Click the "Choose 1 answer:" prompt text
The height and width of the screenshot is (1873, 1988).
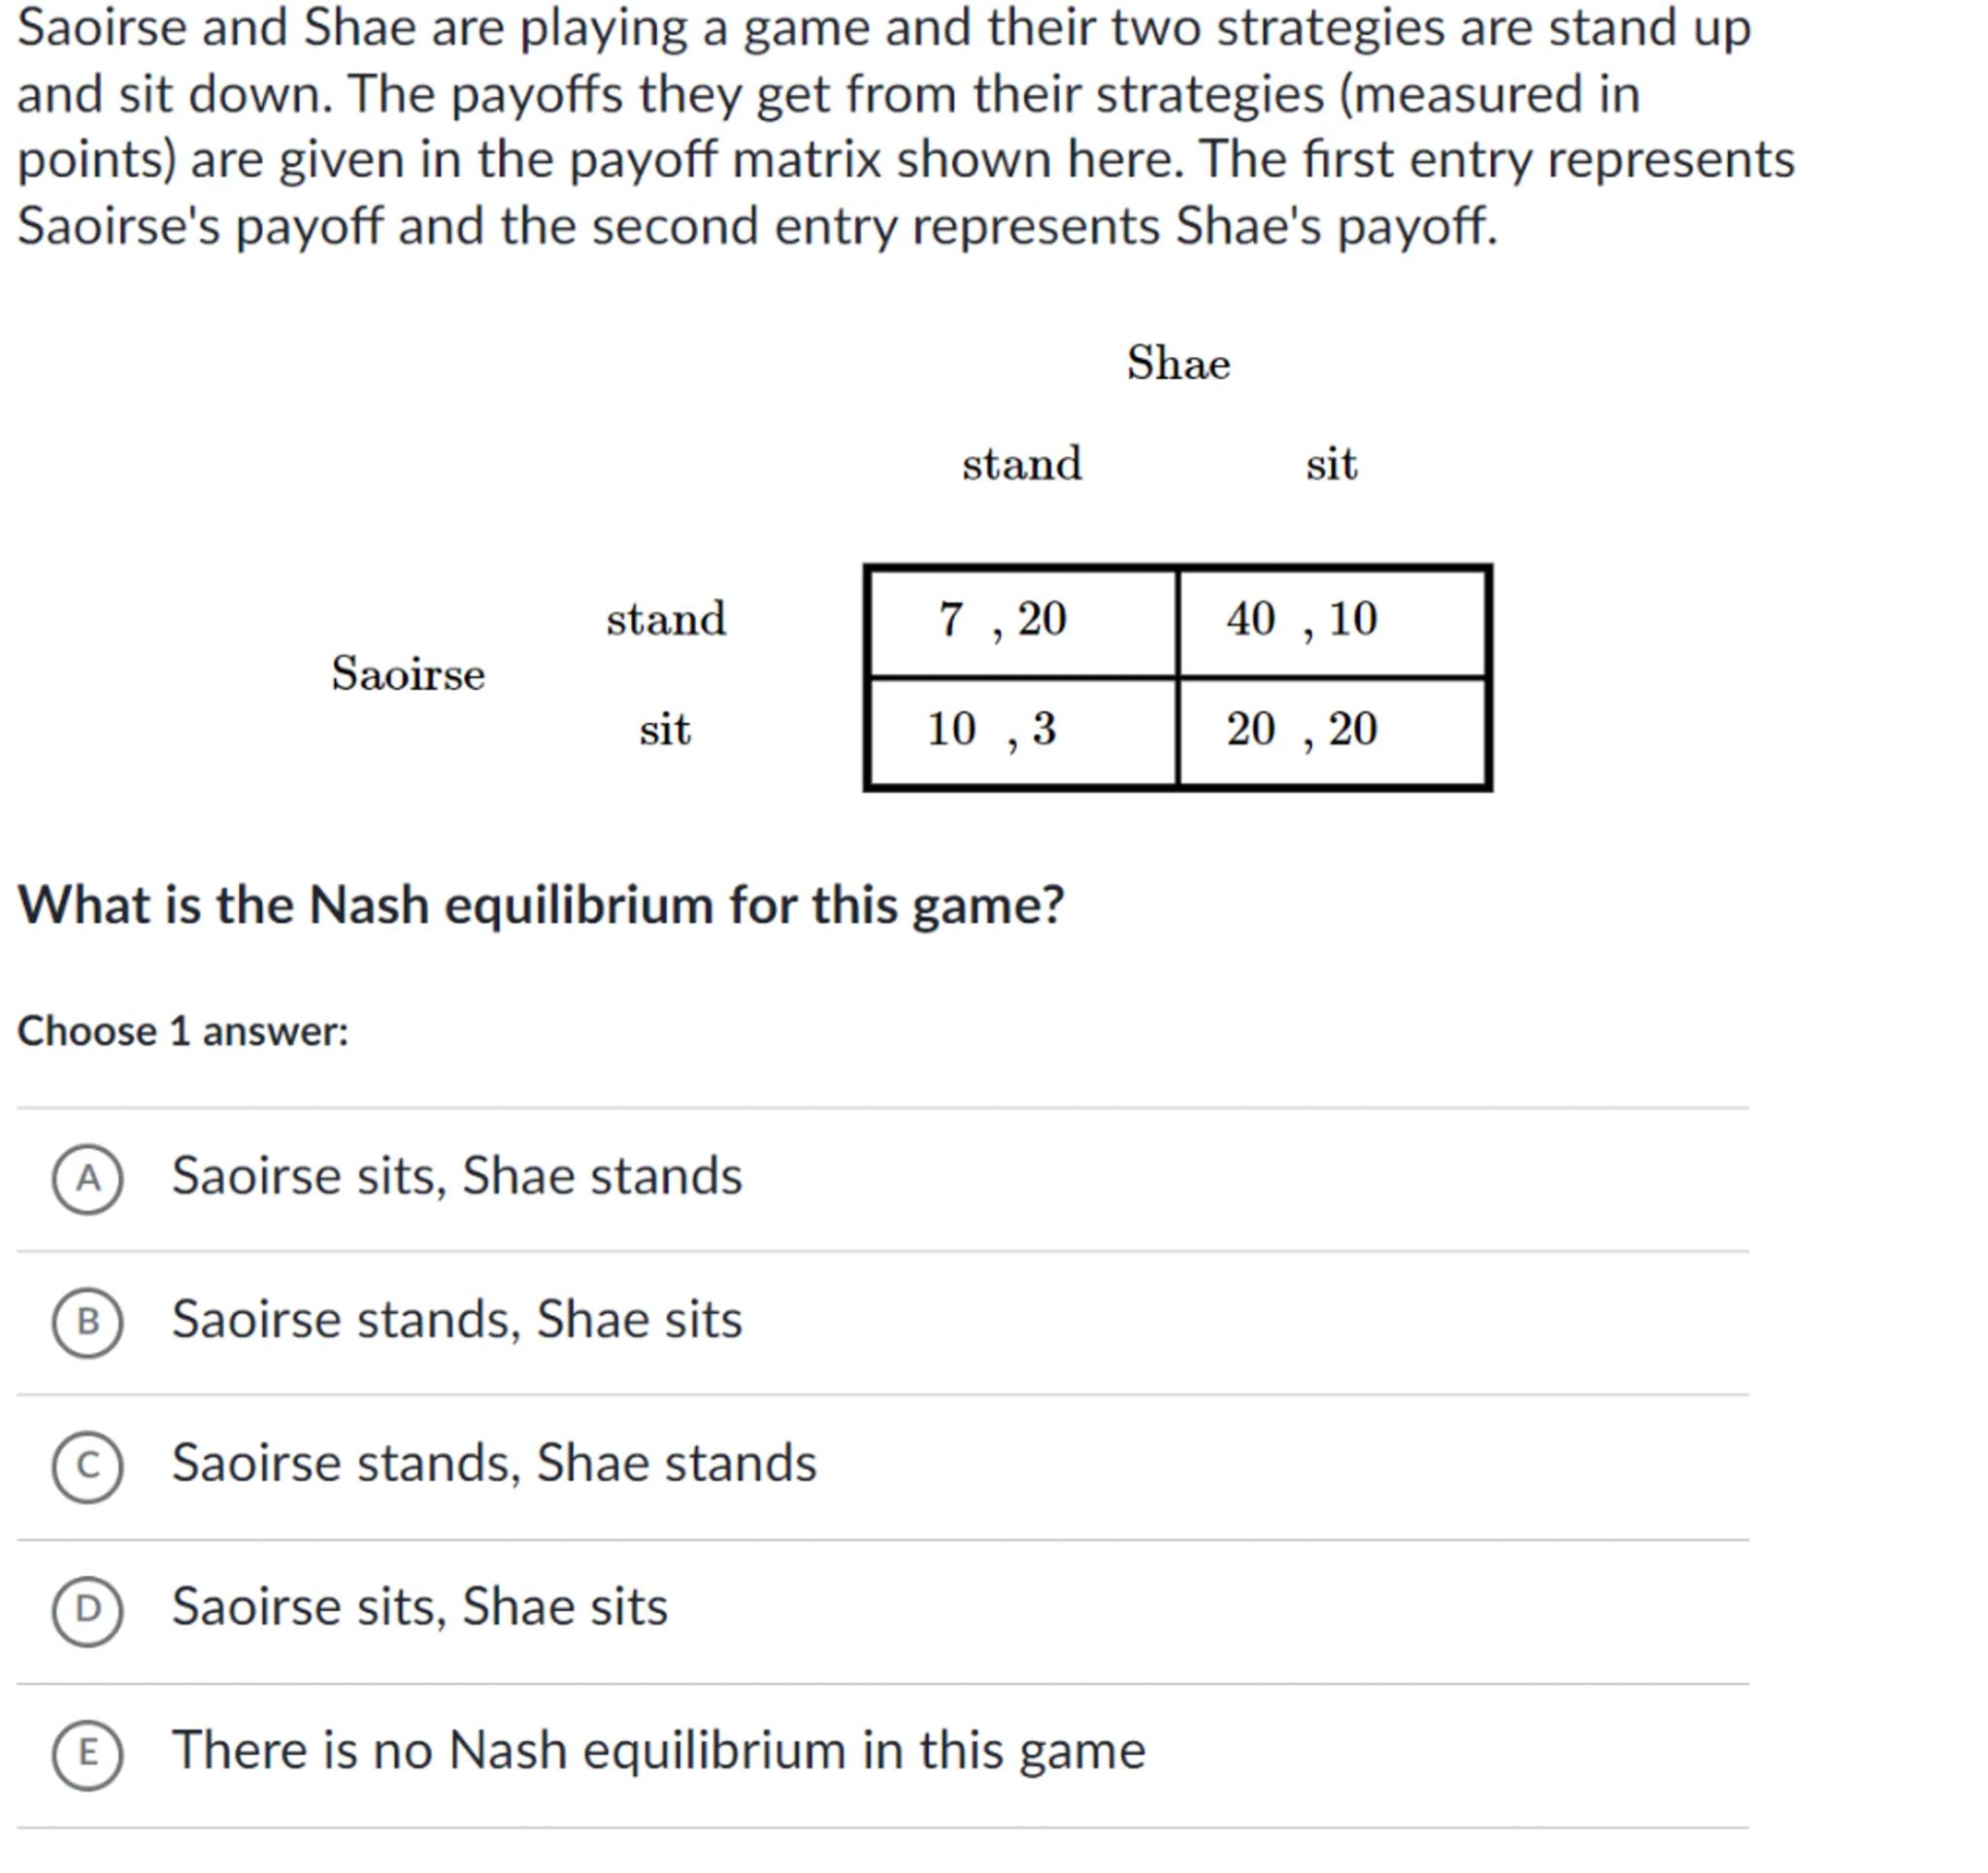[183, 1032]
